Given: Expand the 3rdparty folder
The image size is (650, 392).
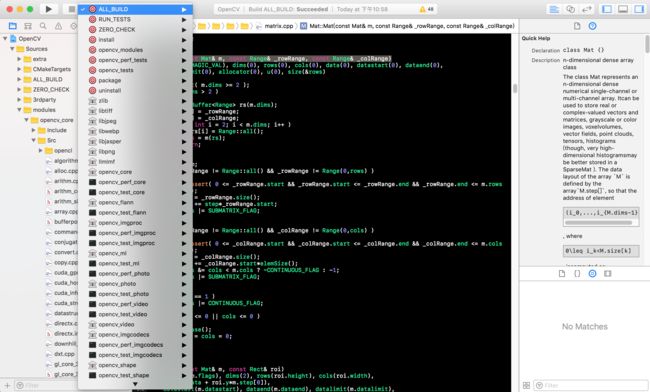Looking at the screenshot, I should coord(19,99).
